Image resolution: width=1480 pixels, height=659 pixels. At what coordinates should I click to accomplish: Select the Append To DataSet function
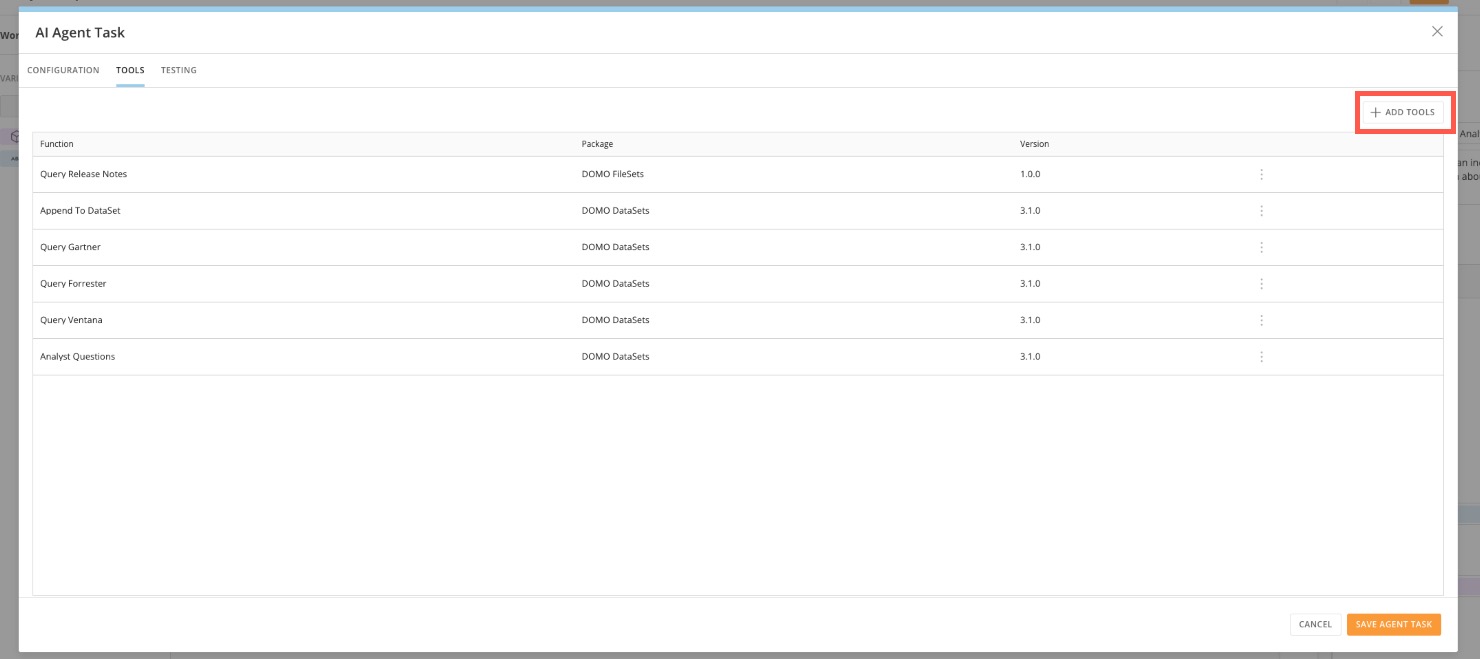[80, 211]
